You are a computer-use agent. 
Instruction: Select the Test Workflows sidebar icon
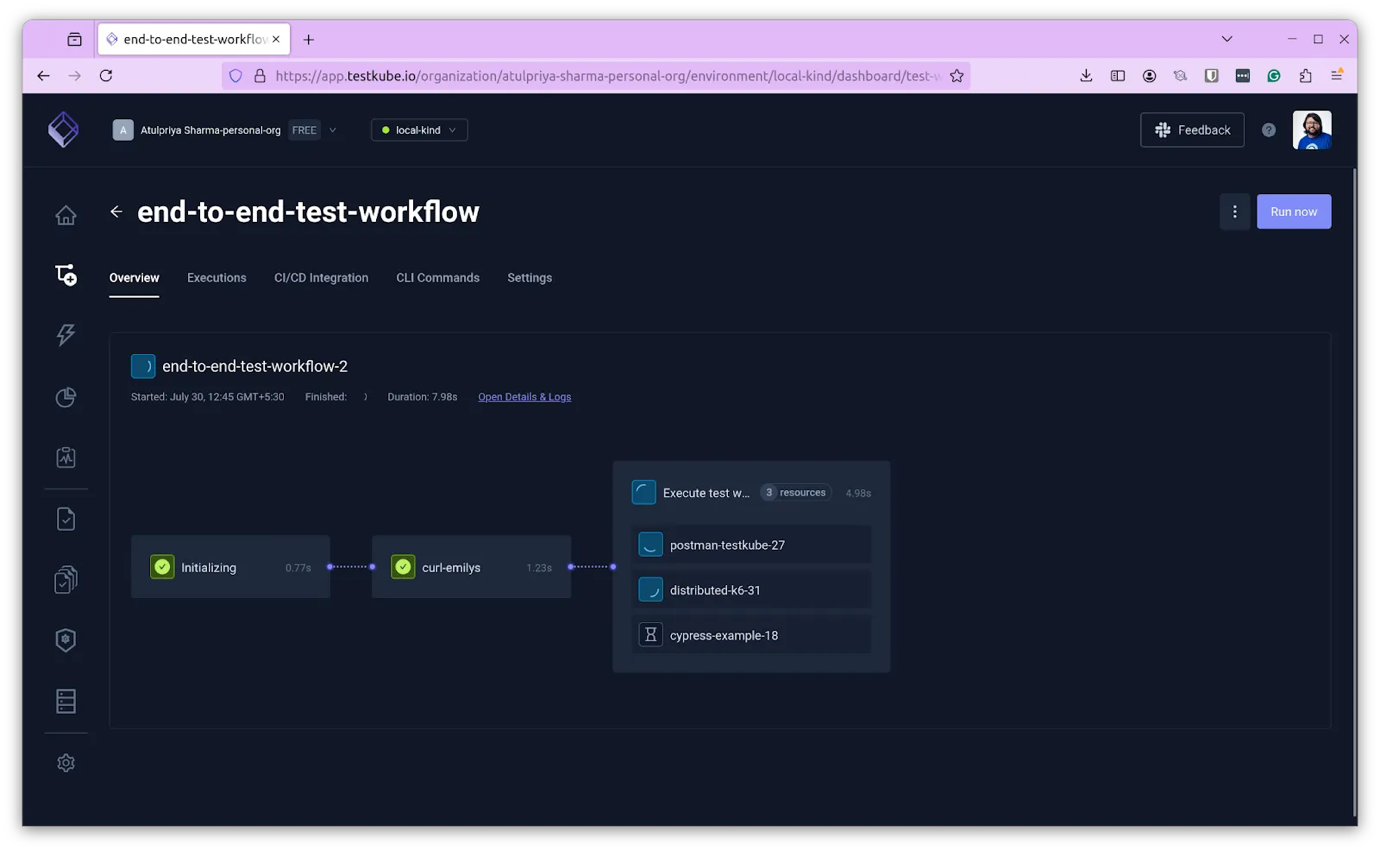[65, 274]
